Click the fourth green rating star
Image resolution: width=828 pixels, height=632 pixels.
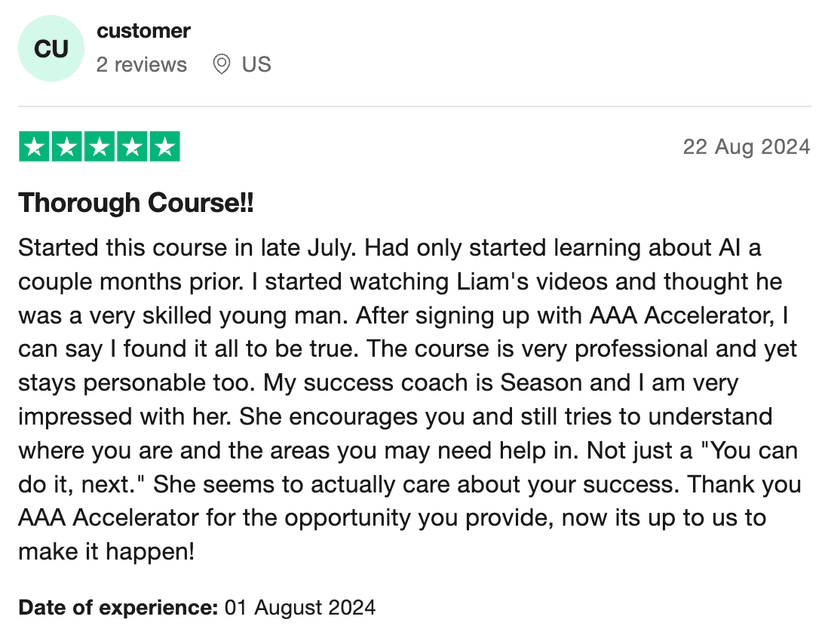pos(132,148)
